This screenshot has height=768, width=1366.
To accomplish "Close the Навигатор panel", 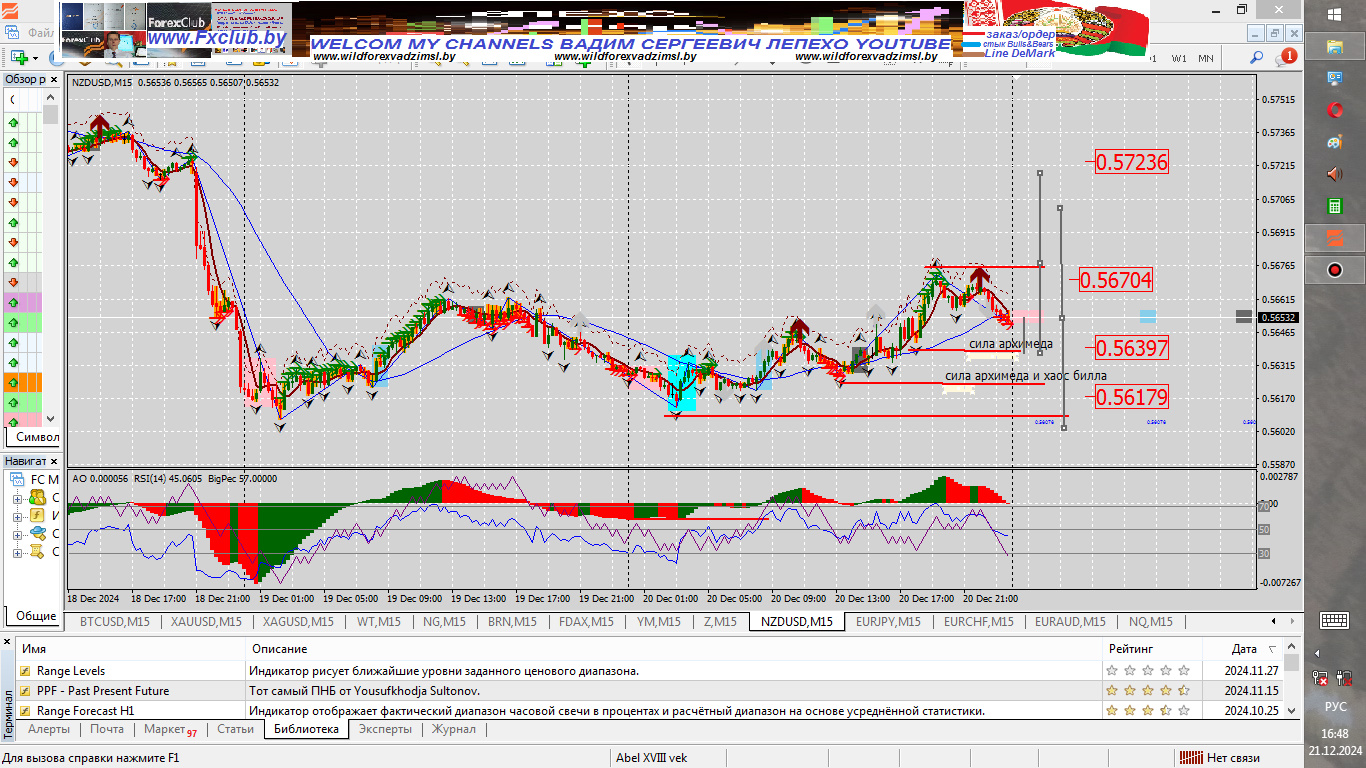I will (54, 461).
